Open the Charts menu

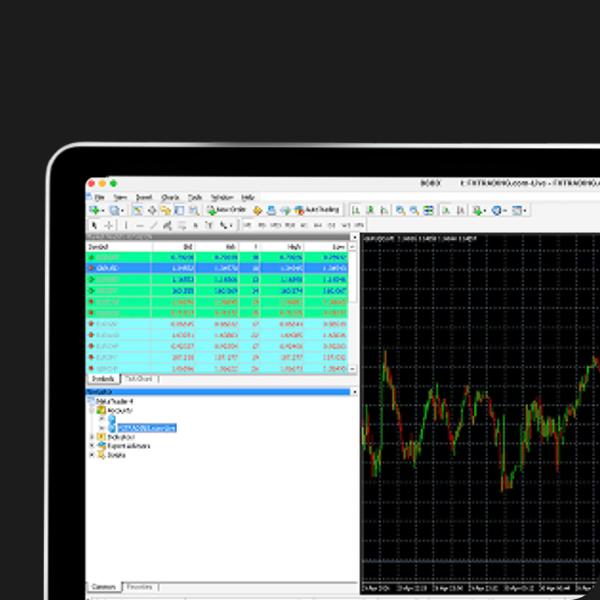coord(170,197)
